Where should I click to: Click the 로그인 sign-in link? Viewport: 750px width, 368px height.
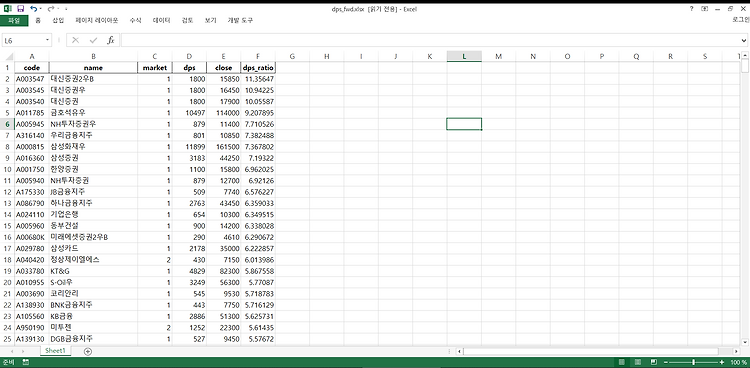pos(741,20)
